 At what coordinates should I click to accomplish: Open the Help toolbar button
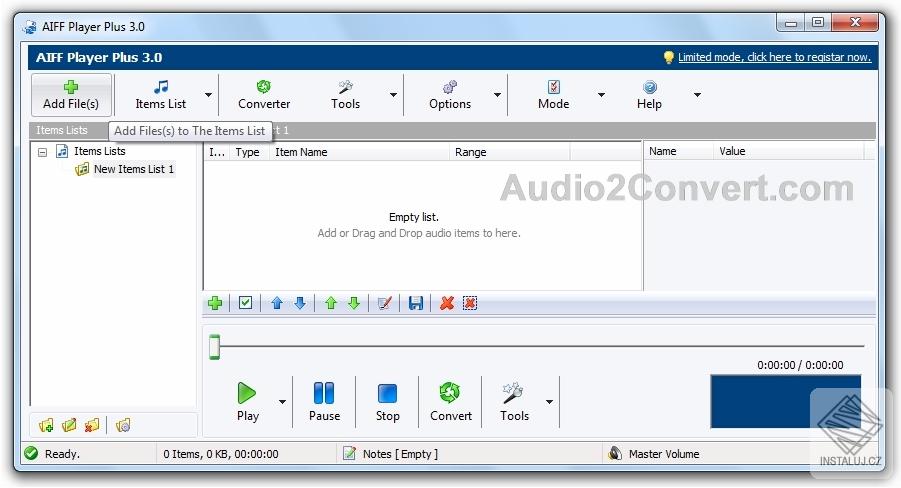click(x=649, y=95)
